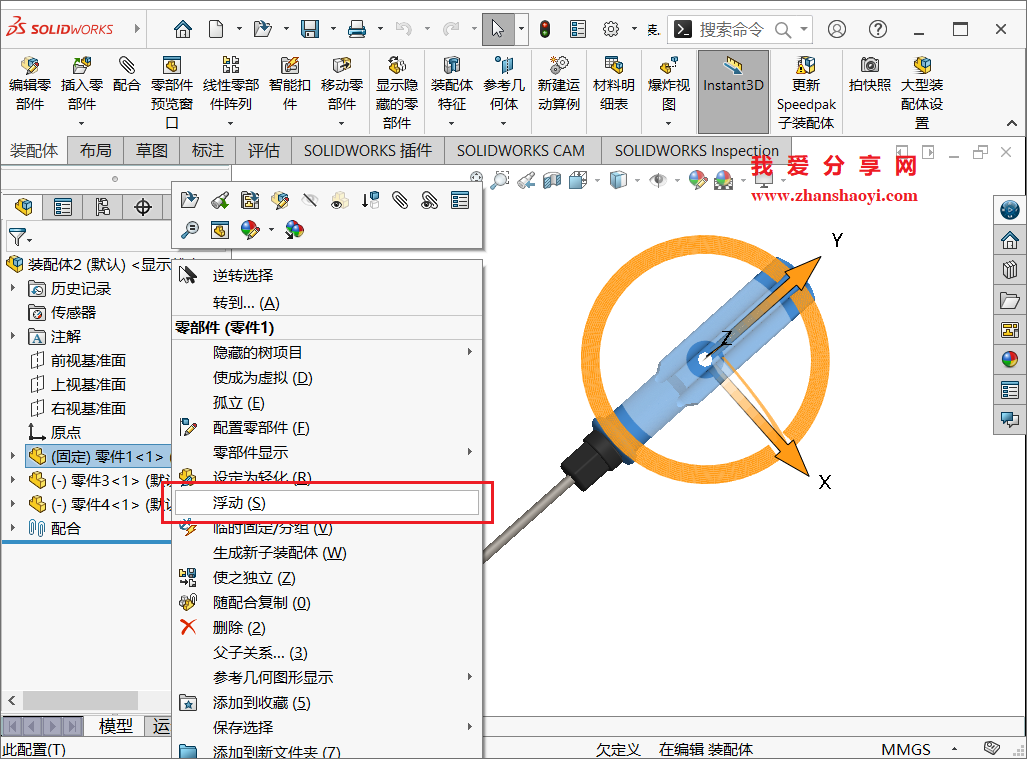Click the Insert Components (插入零部件) icon

(82, 65)
